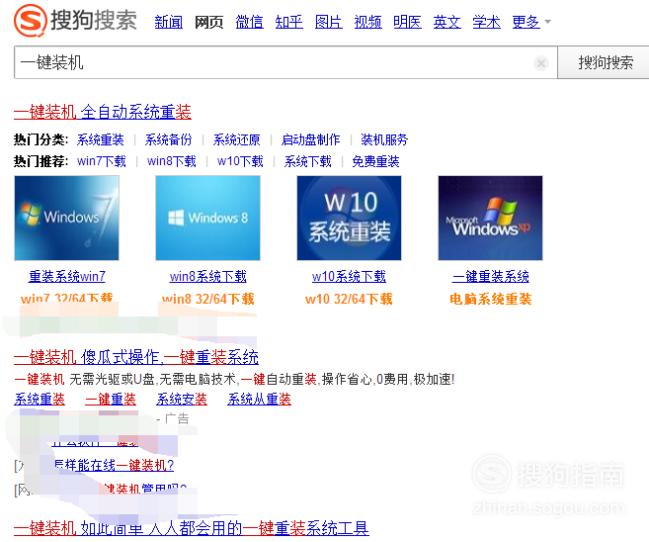The width and height of the screenshot is (649, 542).
Task: Click the 系统从重装 sublink
Action: click(x=259, y=399)
